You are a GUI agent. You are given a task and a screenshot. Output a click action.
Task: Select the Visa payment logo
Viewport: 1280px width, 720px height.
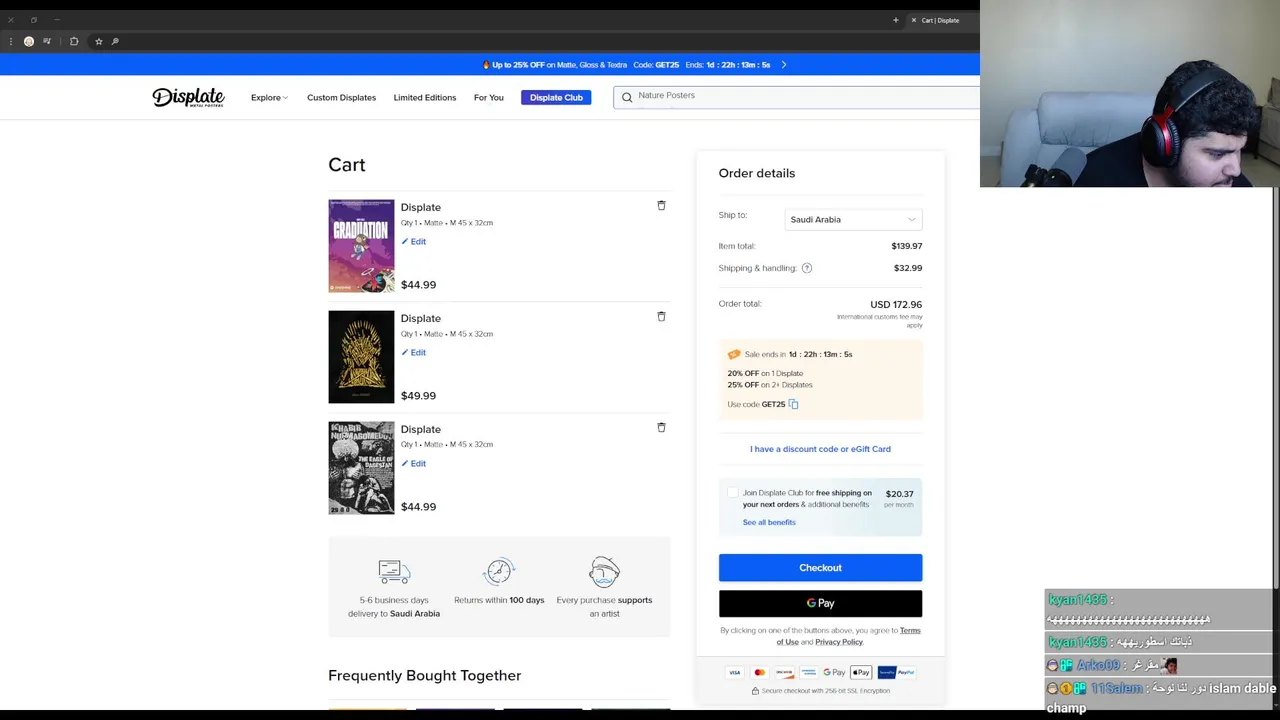(x=734, y=672)
